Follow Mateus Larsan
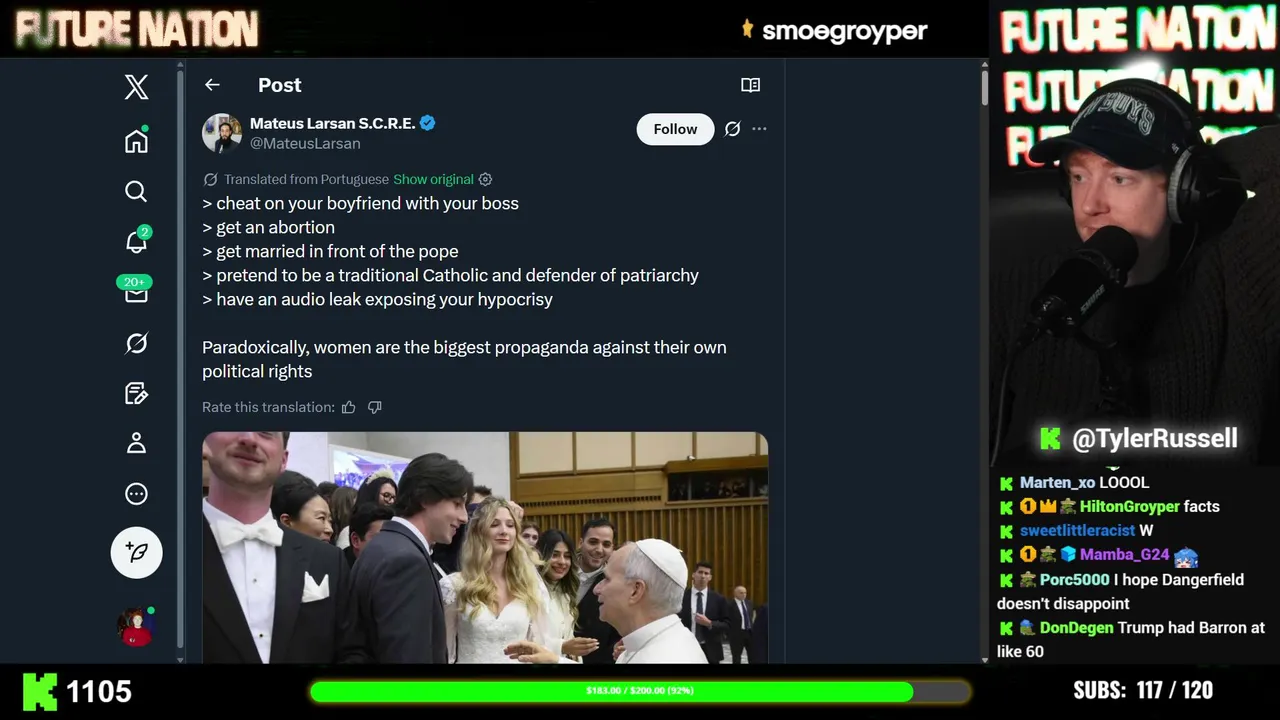The image size is (1280, 720). (x=675, y=129)
